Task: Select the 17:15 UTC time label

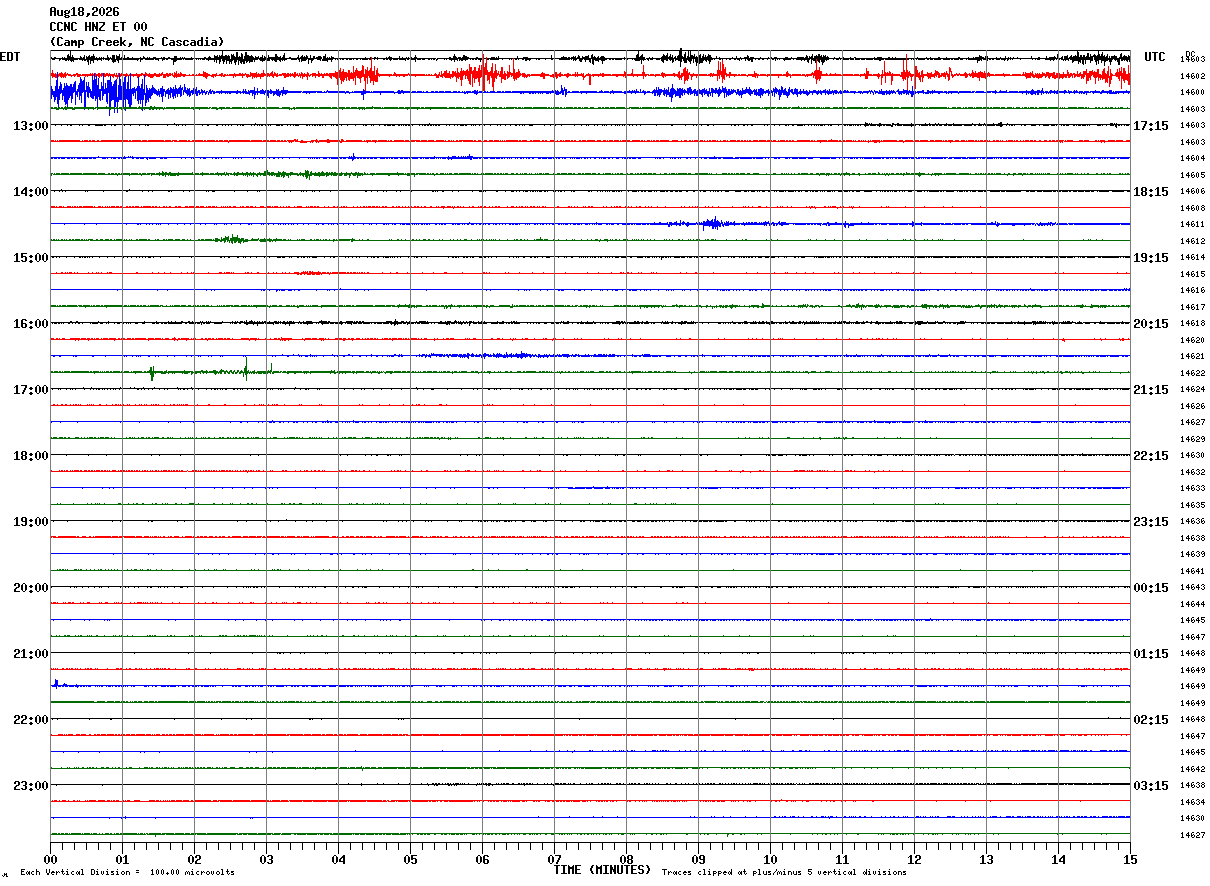Action: (1151, 125)
